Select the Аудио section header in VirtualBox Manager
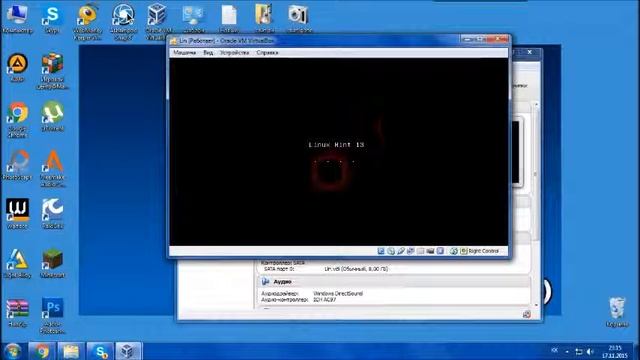This screenshot has width=640, height=360. click(x=395, y=282)
